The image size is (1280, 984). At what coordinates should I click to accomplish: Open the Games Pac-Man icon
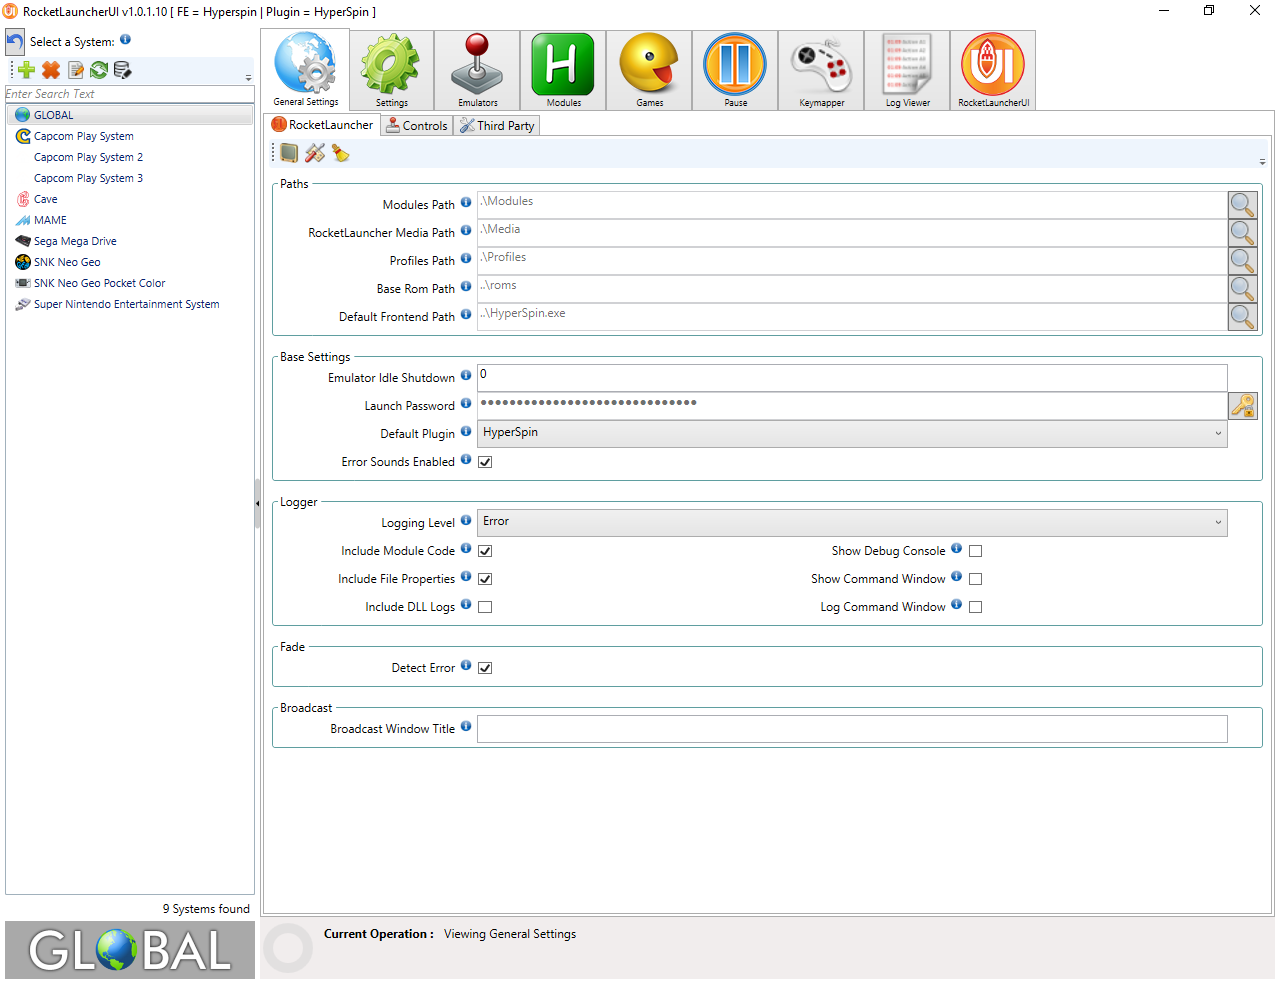pyautogui.click(x=649, y=68)
